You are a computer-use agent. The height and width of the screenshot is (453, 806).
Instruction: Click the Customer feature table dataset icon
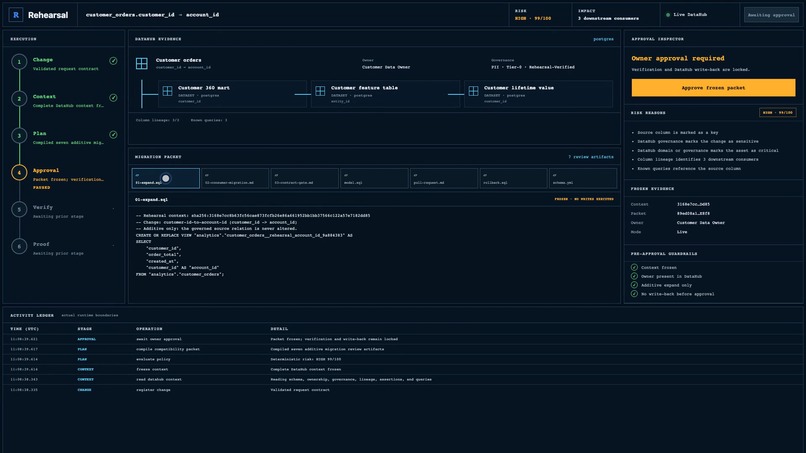[320, 91]
